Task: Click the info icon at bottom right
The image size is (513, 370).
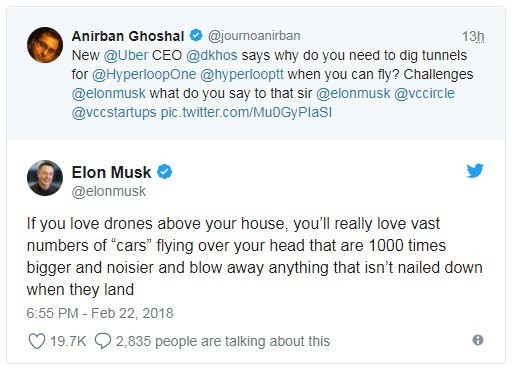Action: click(x=478, y=340)
